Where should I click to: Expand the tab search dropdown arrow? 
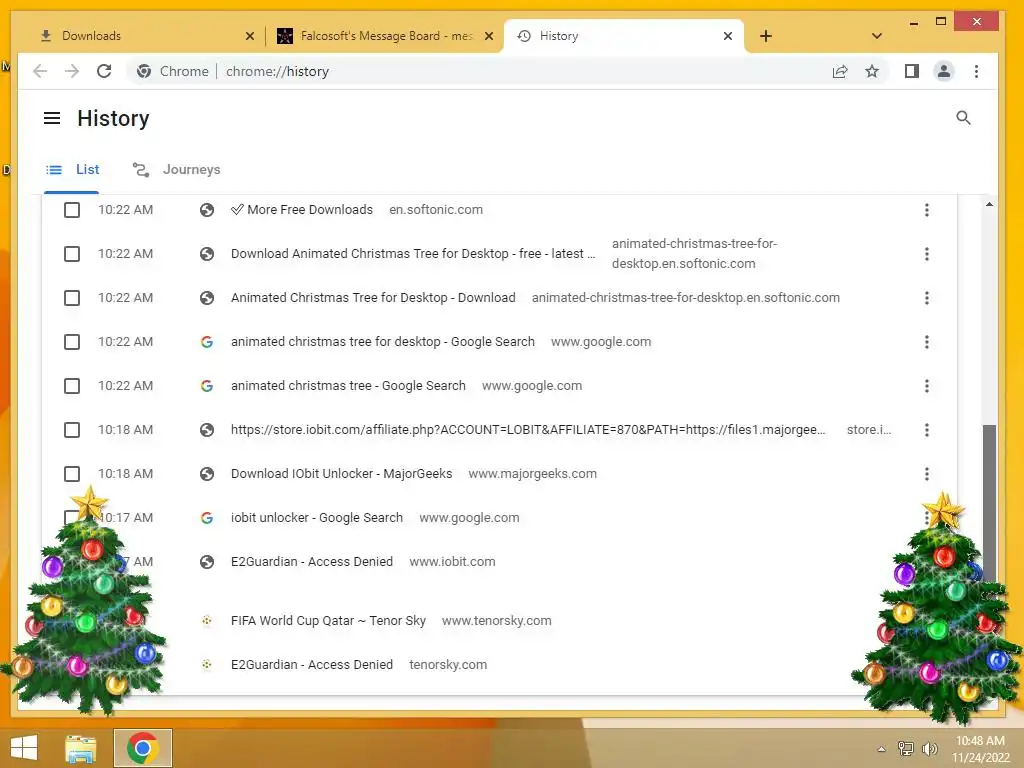pos(876,36)
